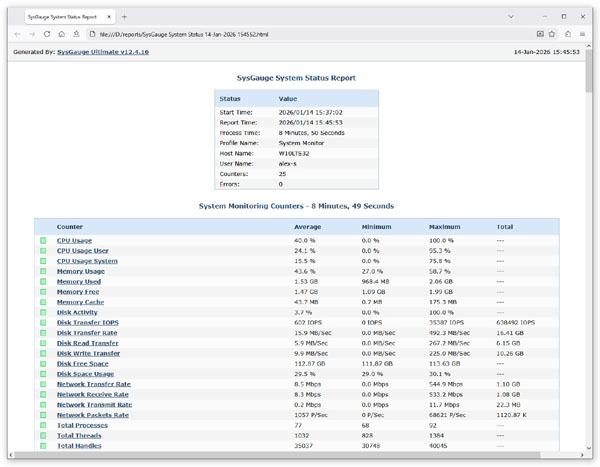Open the SysGauge Ultimate v12.4.16 link
Viewport: 600px width, 467px height.
coord(103,52)
